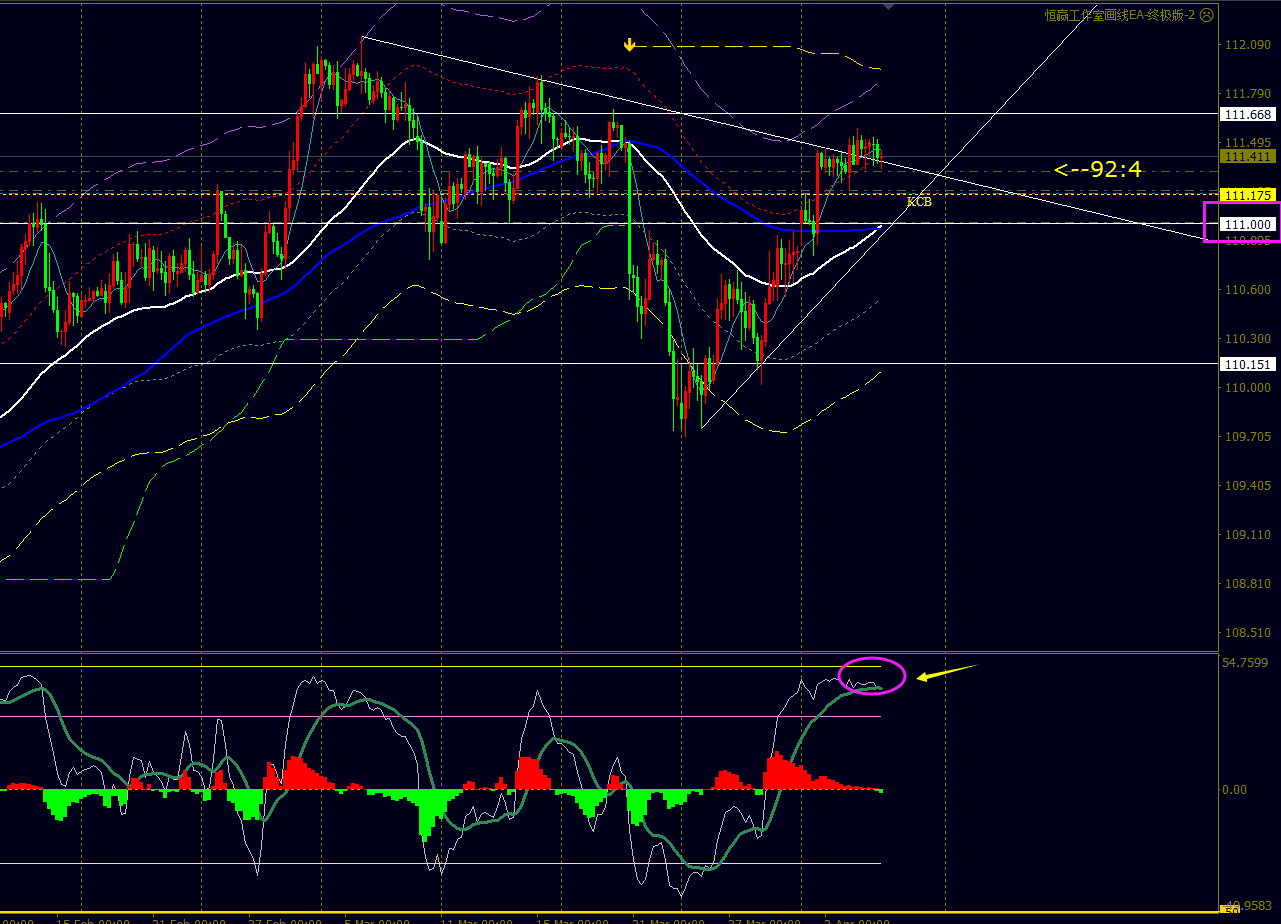Click the 111.175 yellow price label
Viewport: 1281px width, 924px height.
1247,194
